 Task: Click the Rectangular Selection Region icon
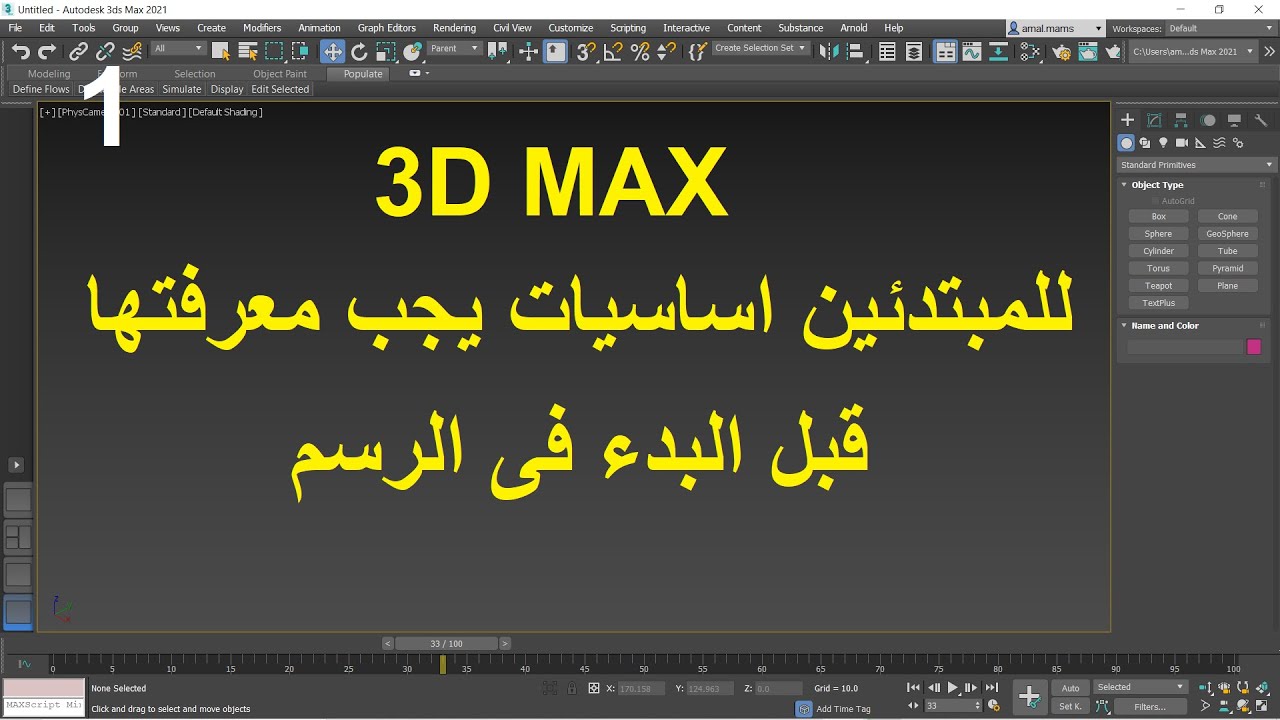pos(274,52)
